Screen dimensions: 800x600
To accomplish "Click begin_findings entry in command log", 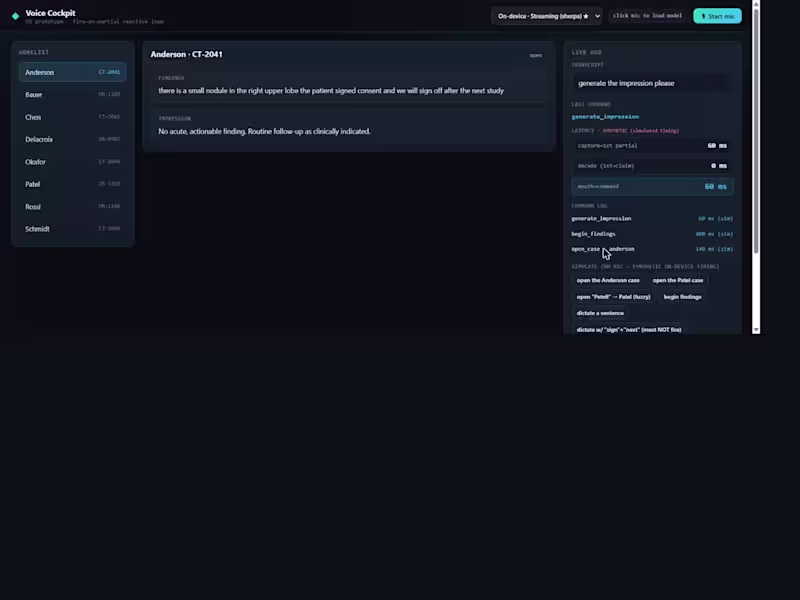I will tap(652, 234).
